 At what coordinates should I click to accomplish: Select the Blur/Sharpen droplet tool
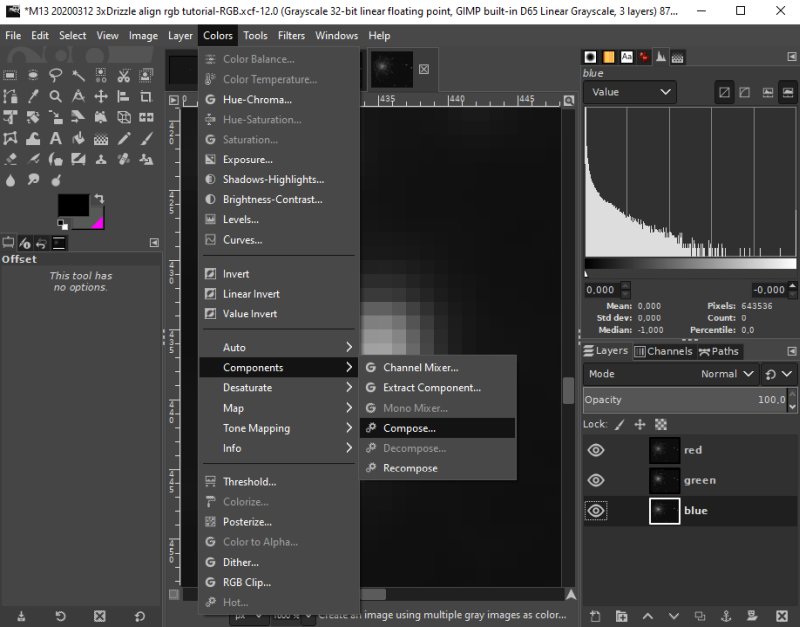[x=10, y=180]
